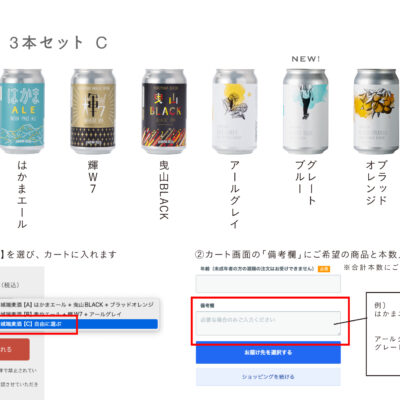Click the age input field above 備考欄
This screenshot has height=400, width=400.
pyautogui.click(x=268, y=284)
